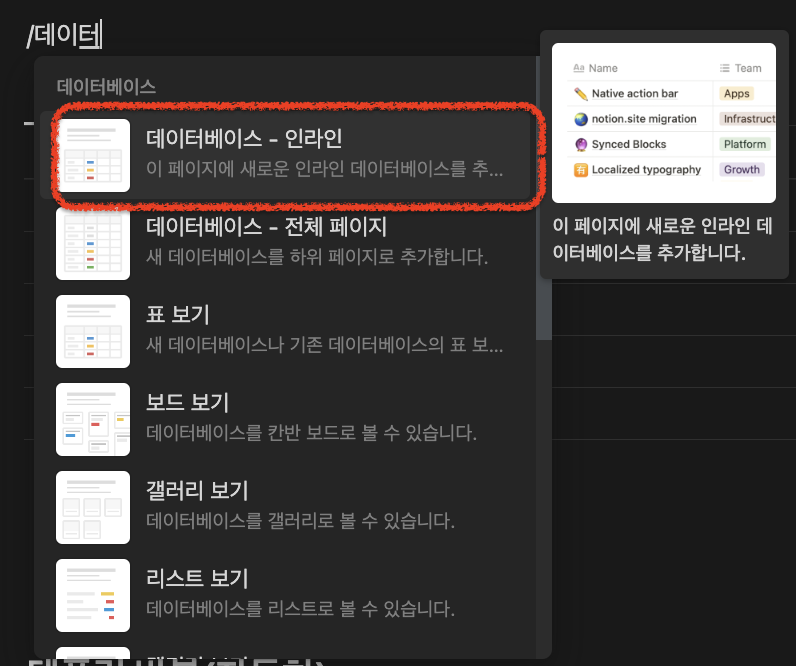The width and height of the screenshot is (796, 666).
Task: Click the 보드 보기 kanban icon
Action: click(93, 419)
